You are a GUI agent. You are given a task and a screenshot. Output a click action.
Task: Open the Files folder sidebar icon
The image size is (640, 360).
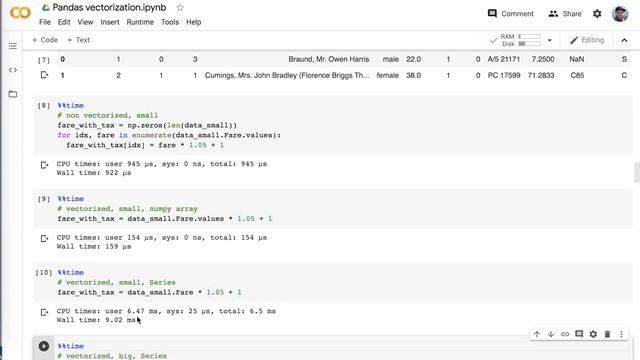pyautogui.click(x=13, y=94)
